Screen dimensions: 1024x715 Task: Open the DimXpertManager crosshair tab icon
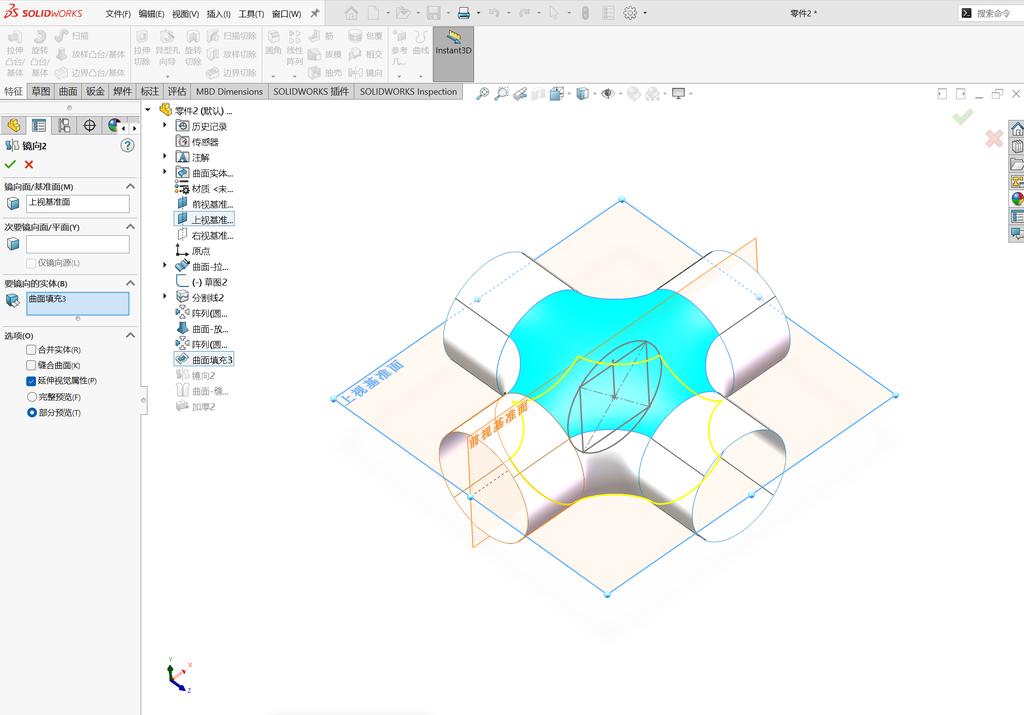pyautogui.click(x=89, y=125)
